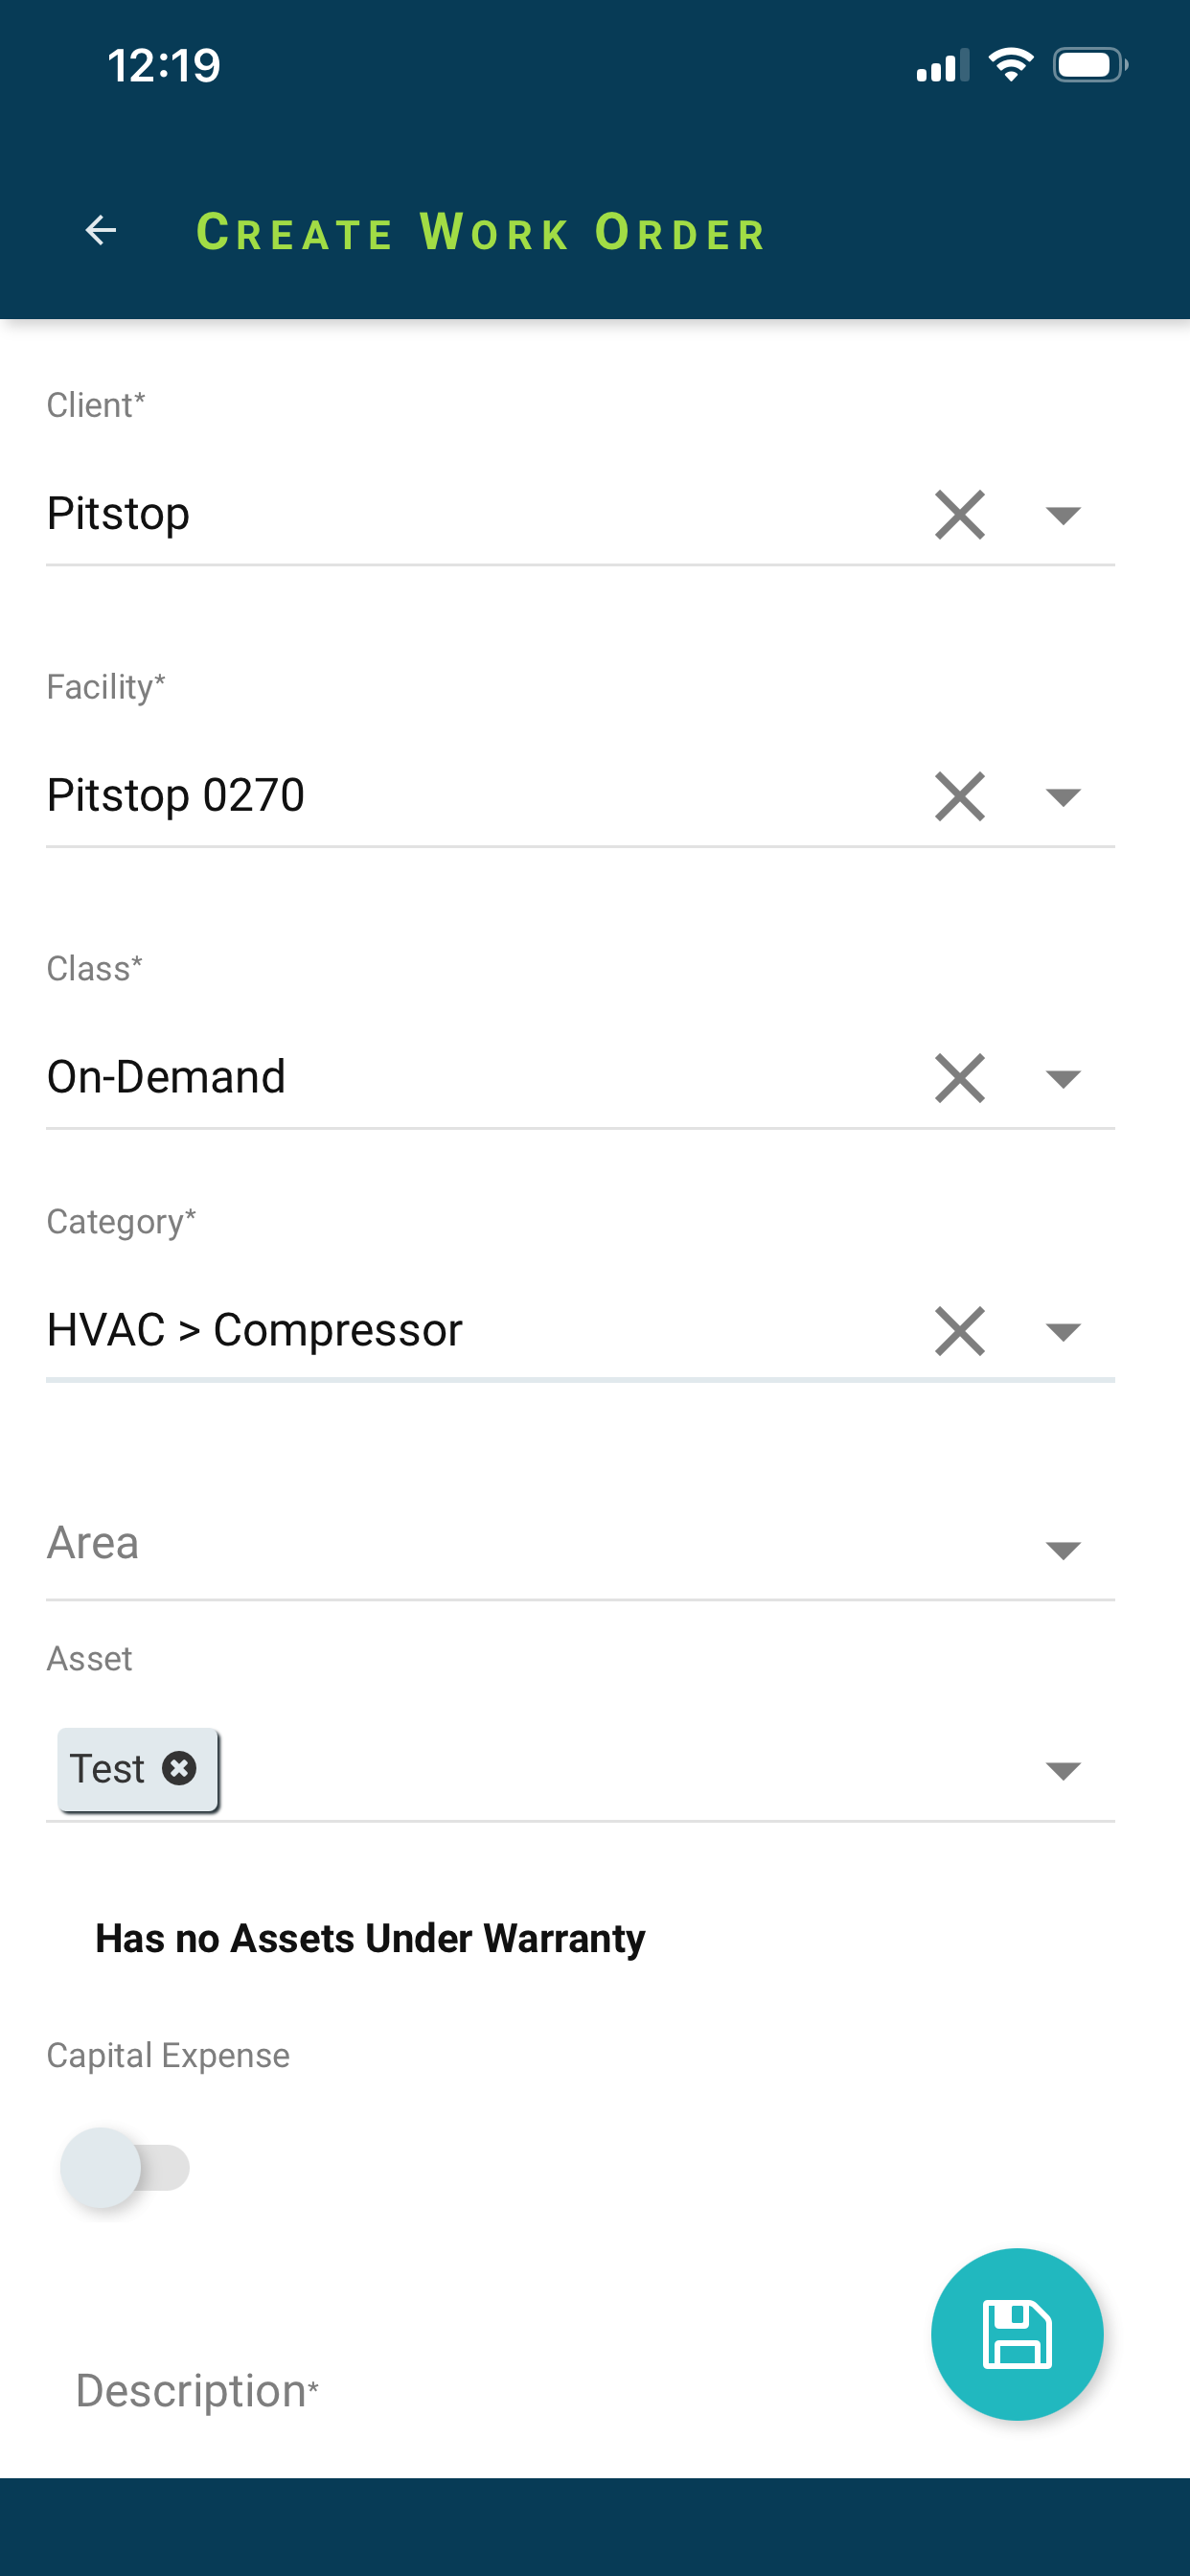Open the Client dropdown arrow
1190x2576 pixels.
(1062, 515)
